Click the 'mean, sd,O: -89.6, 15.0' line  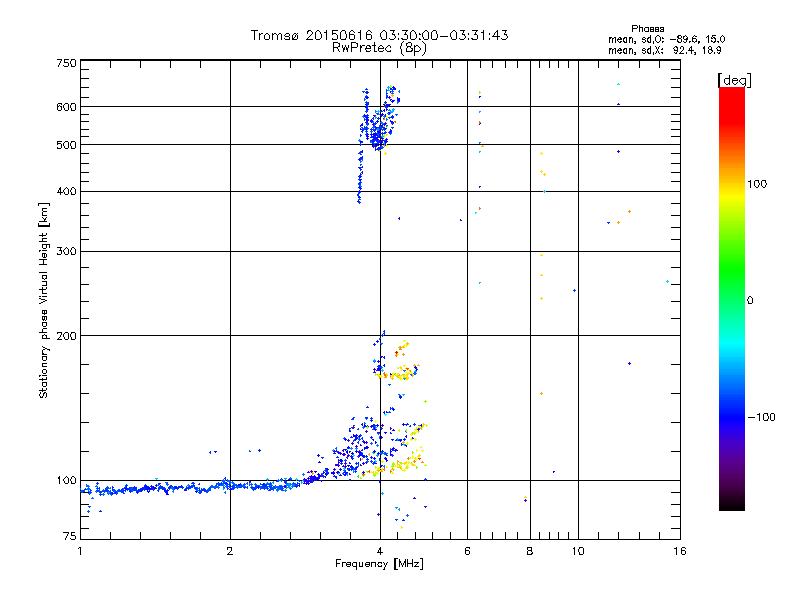666,39
